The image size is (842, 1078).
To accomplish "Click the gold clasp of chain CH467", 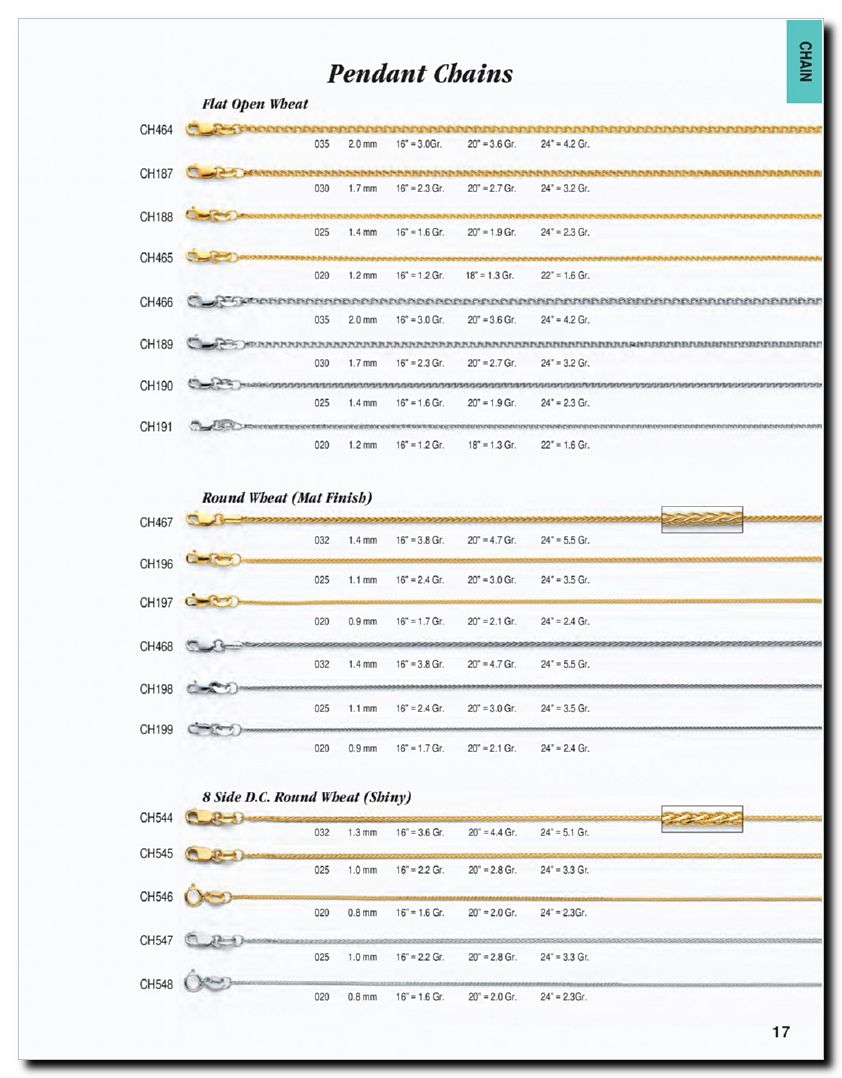I will click(x=205, y=519).
